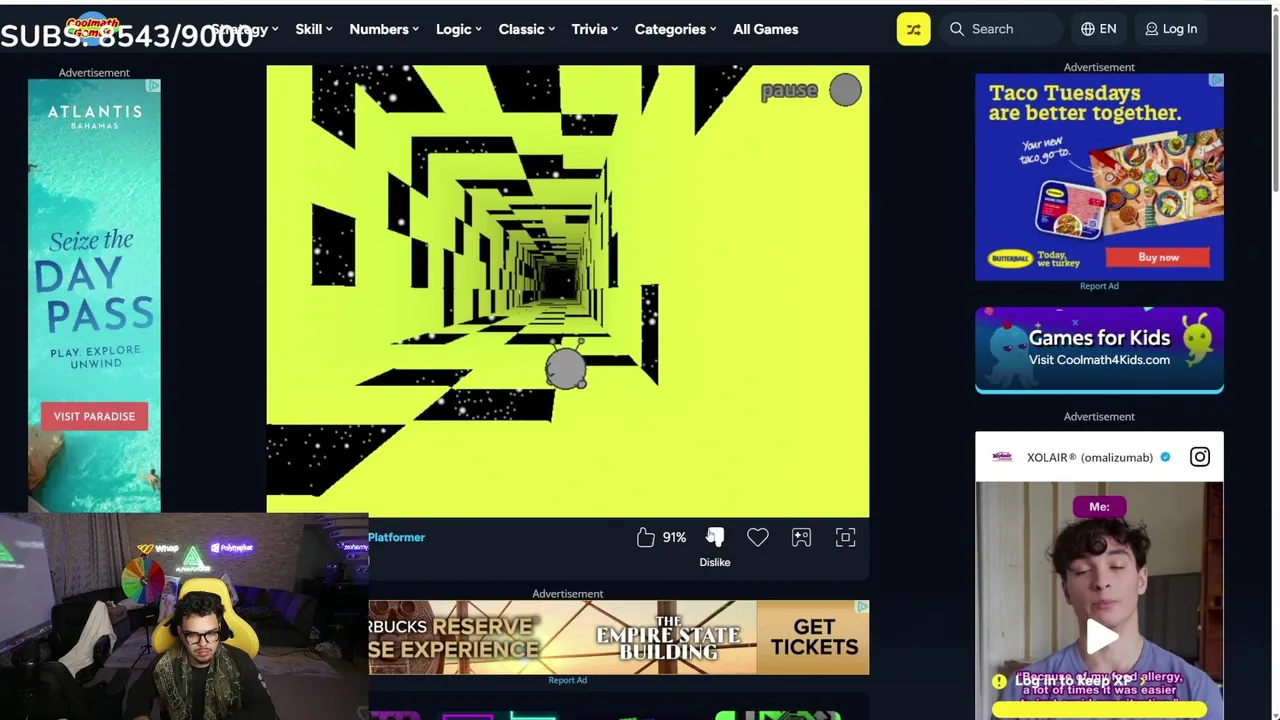Enter fullscreen with the expand icon

845,538
